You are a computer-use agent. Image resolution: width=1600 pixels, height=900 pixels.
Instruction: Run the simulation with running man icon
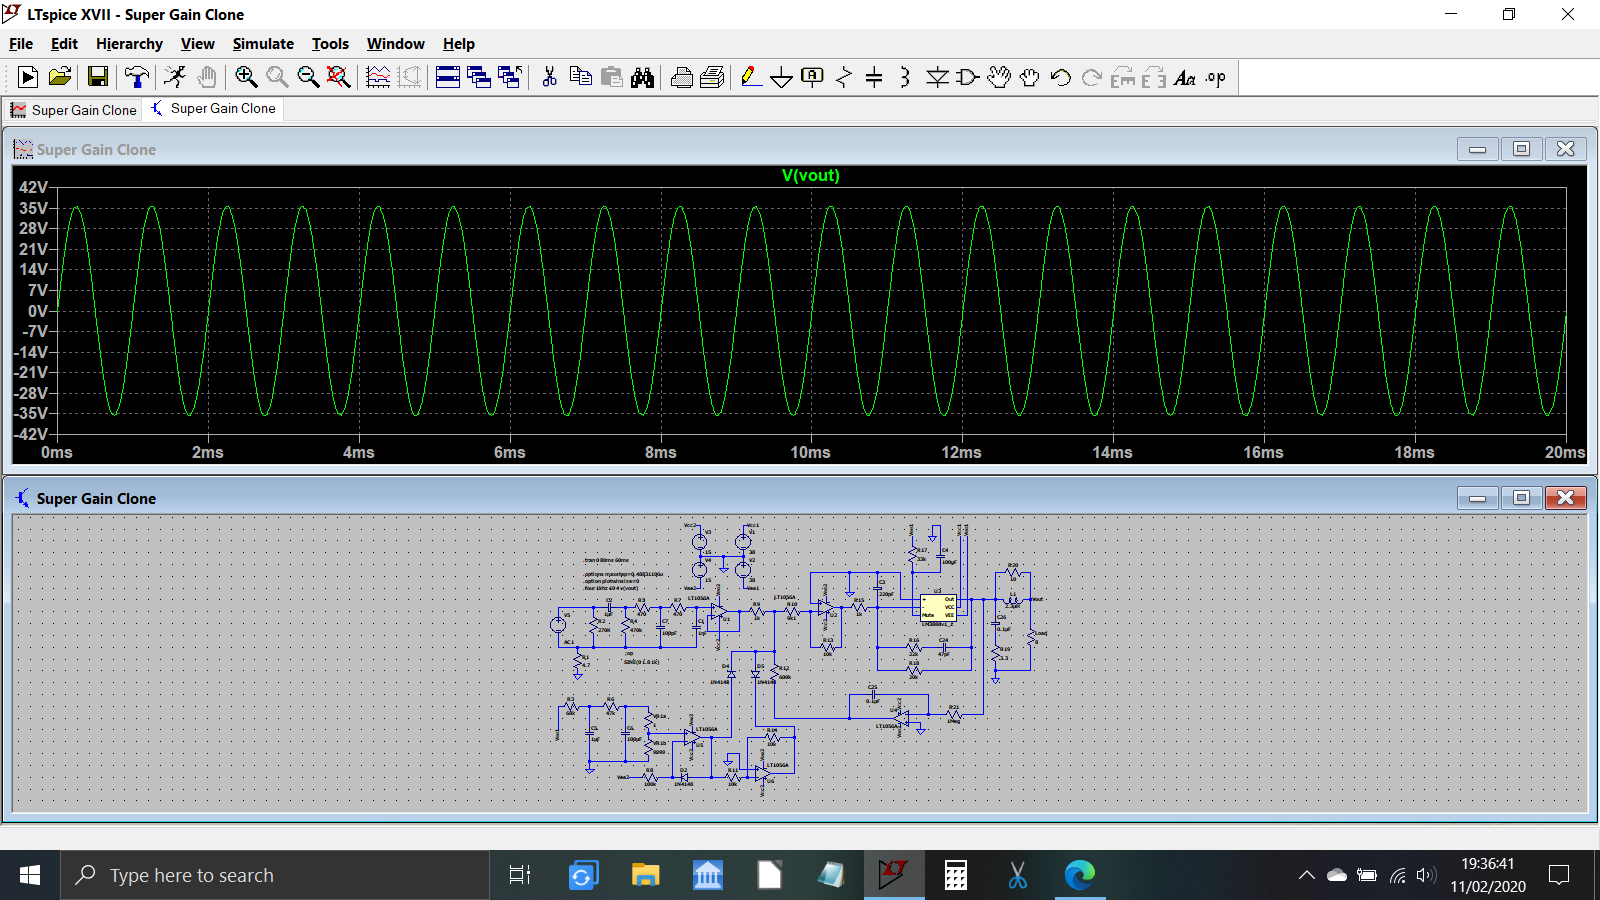pyautogui.click(x=175, y=77)
